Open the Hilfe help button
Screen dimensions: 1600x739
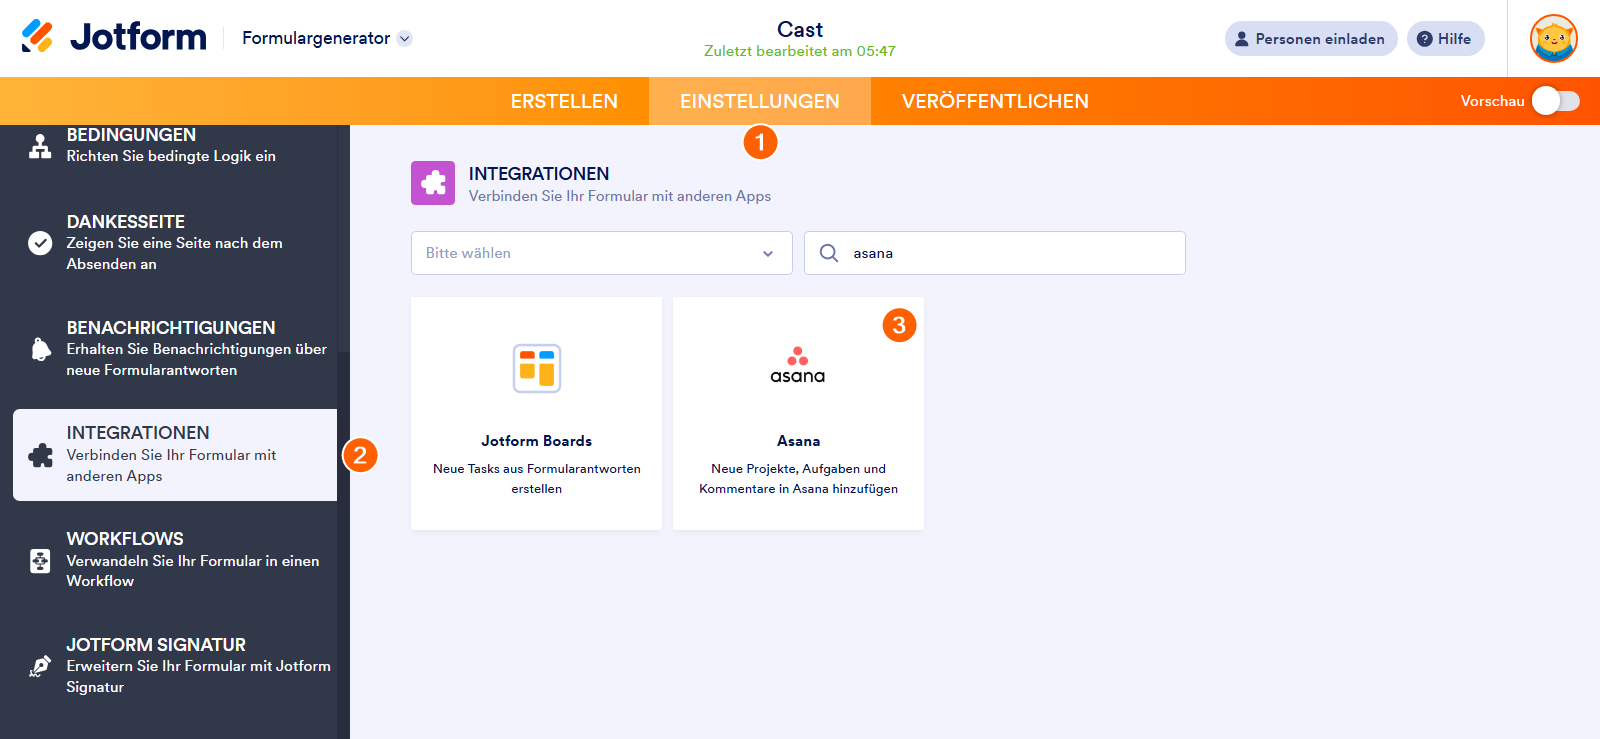(x=1445, y=39)
